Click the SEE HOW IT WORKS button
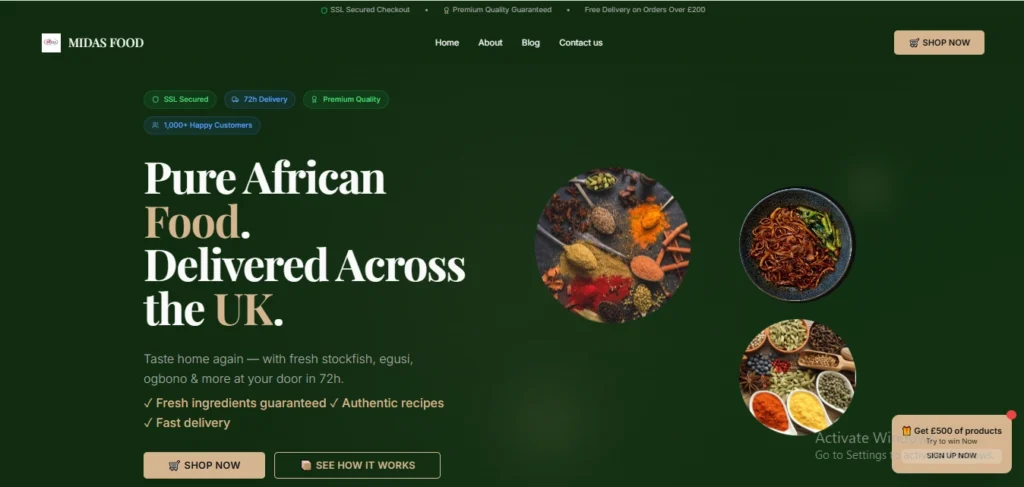The image size is (1024, 487). 357,465
